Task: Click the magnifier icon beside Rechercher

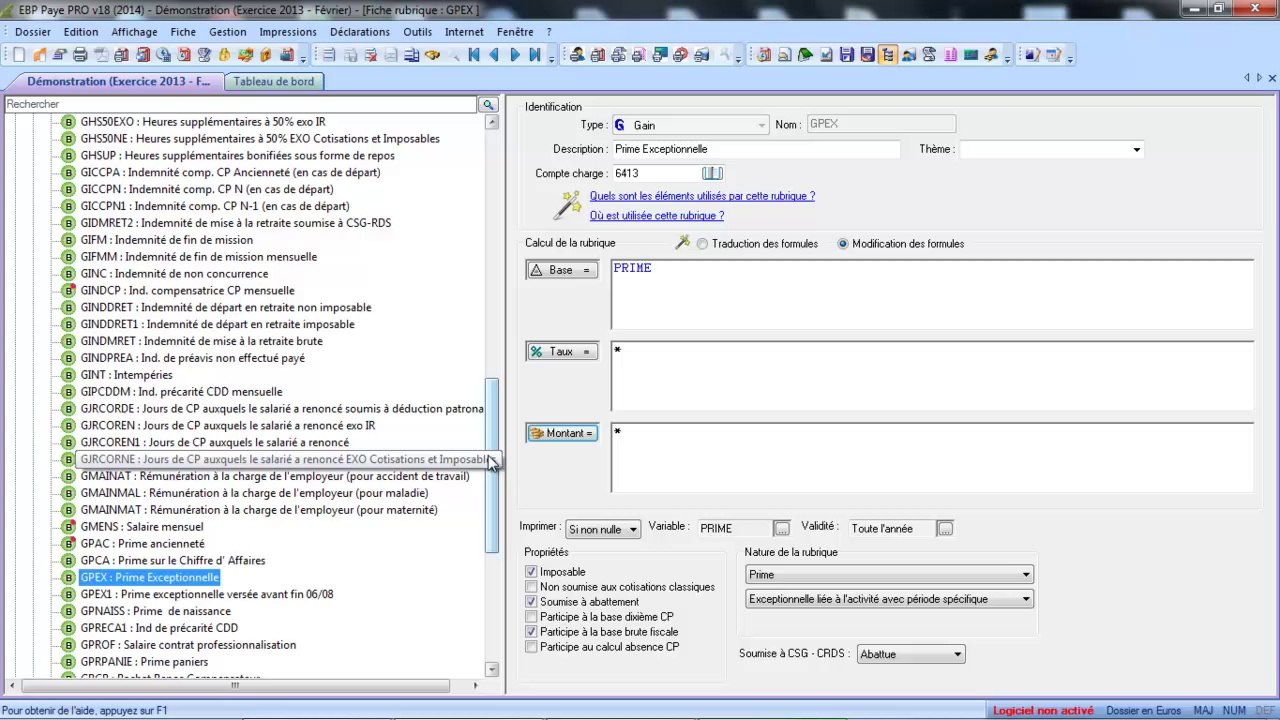Action: 488,104
